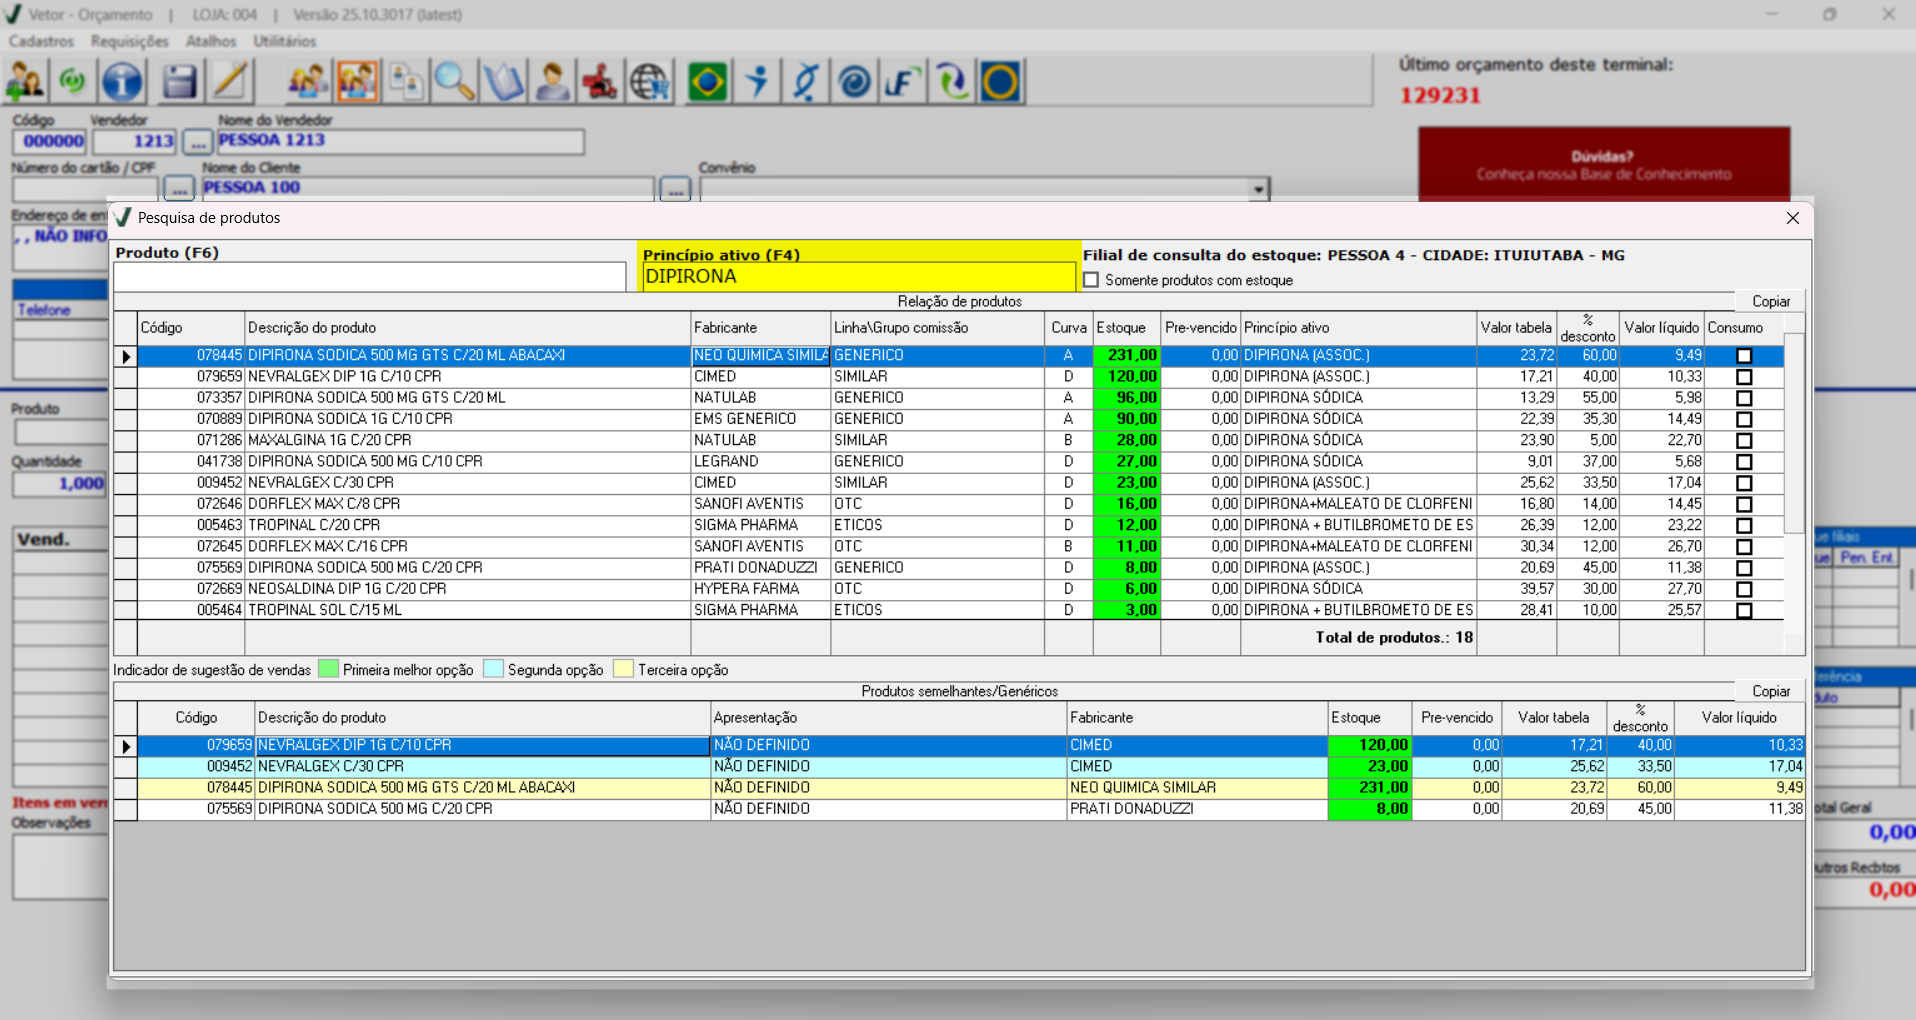Expand the Convênio dropdown
1916x1020 pixels.
pos(1258,188)
